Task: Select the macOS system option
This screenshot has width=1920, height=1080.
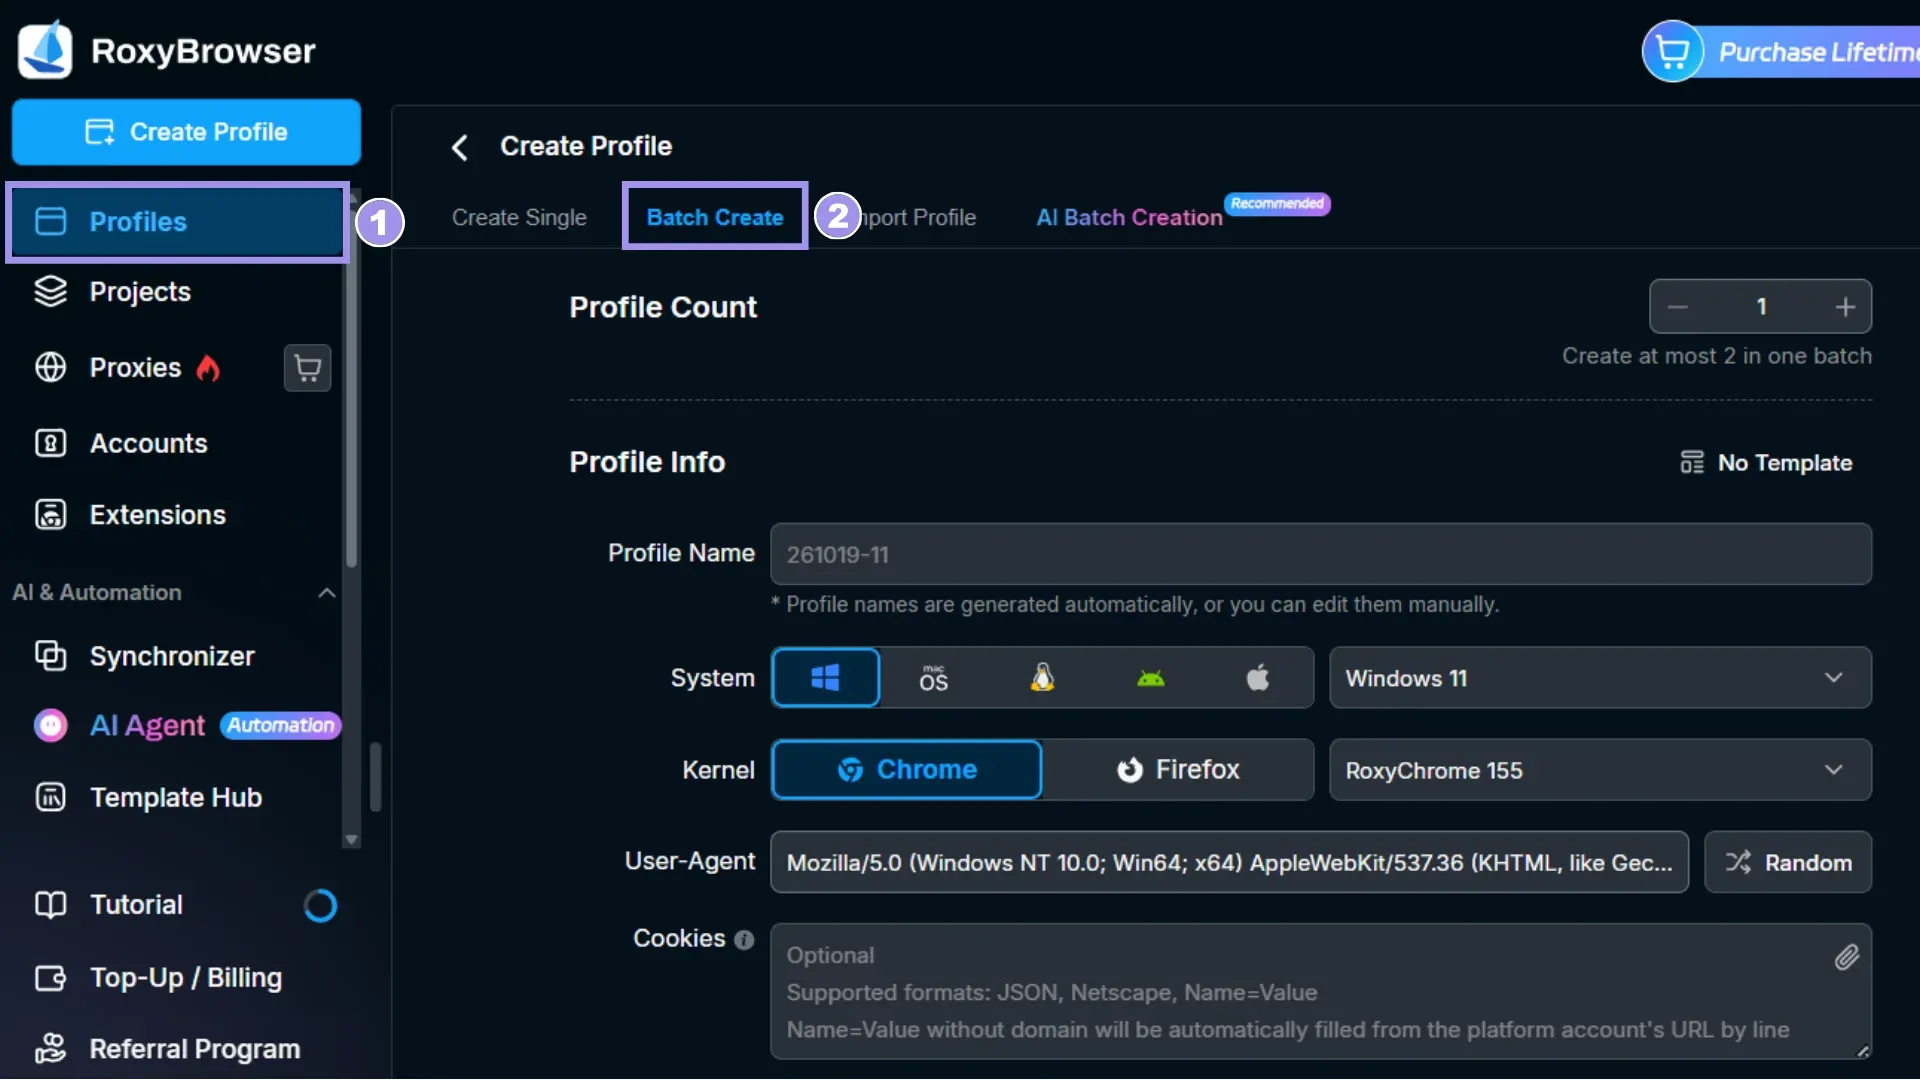Action: tap(933, 678)
